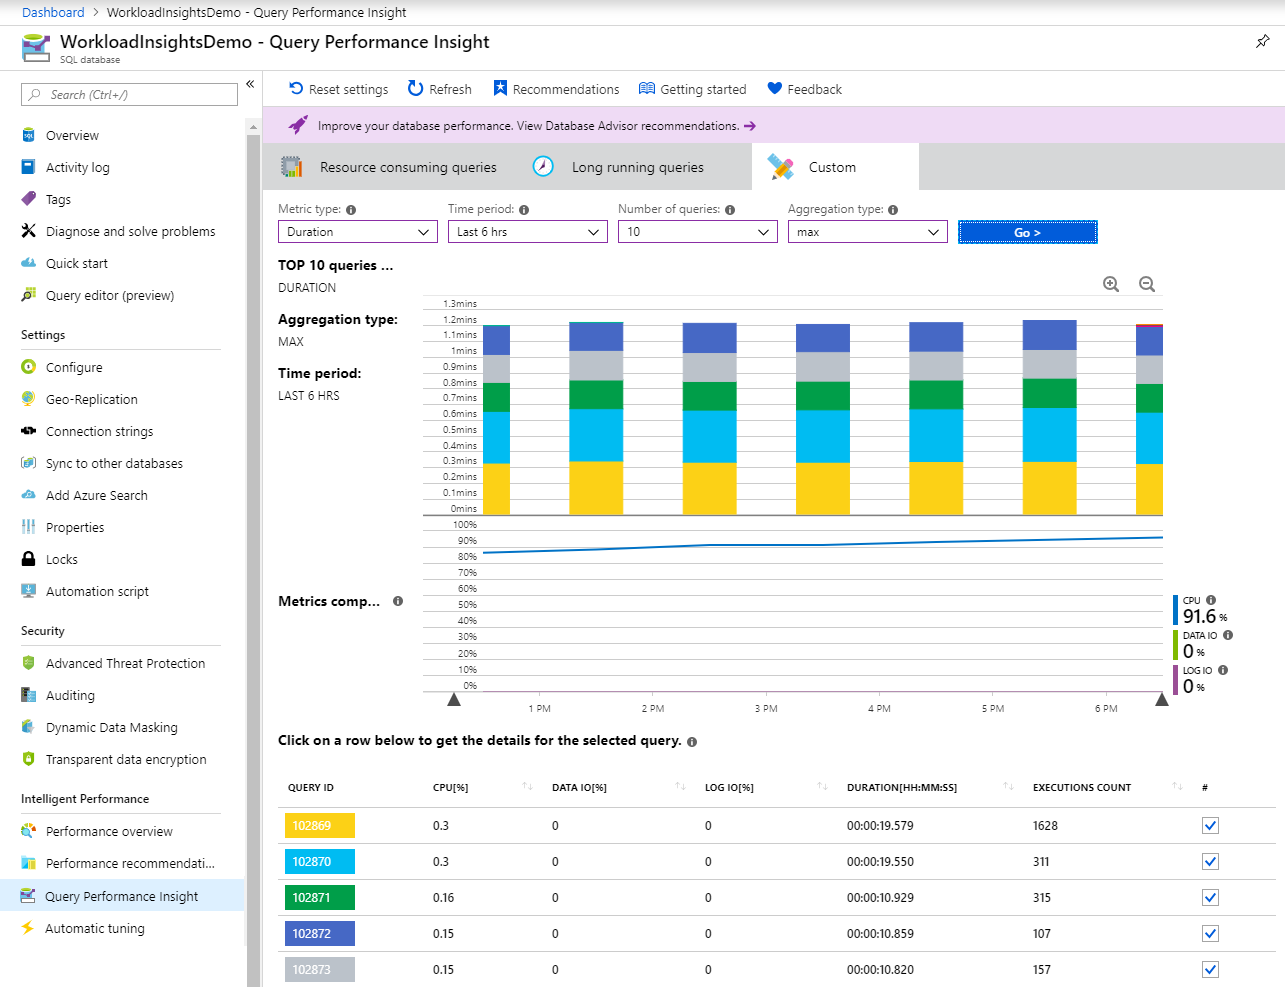The image size is (1285, 987).
Task: Click the Reset settings icon
Action: [x=296, y=89]
